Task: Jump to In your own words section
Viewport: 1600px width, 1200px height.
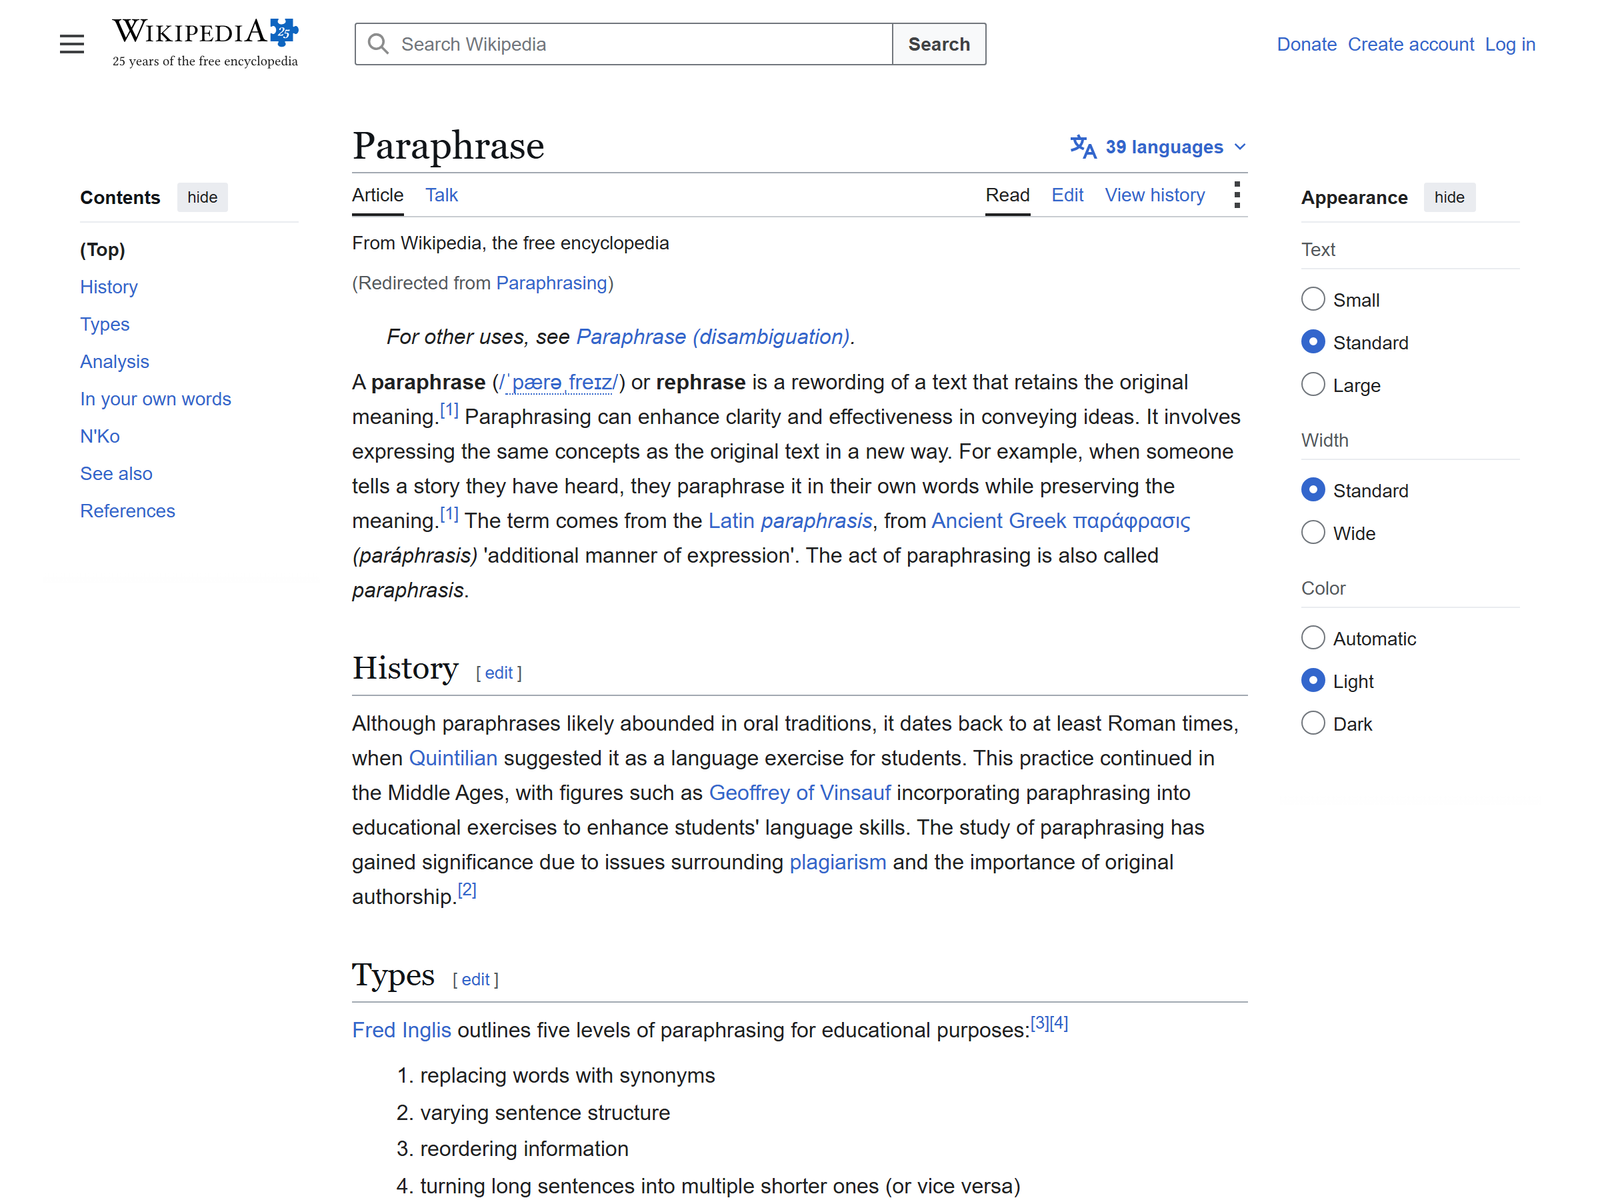Action: [156, 399]
